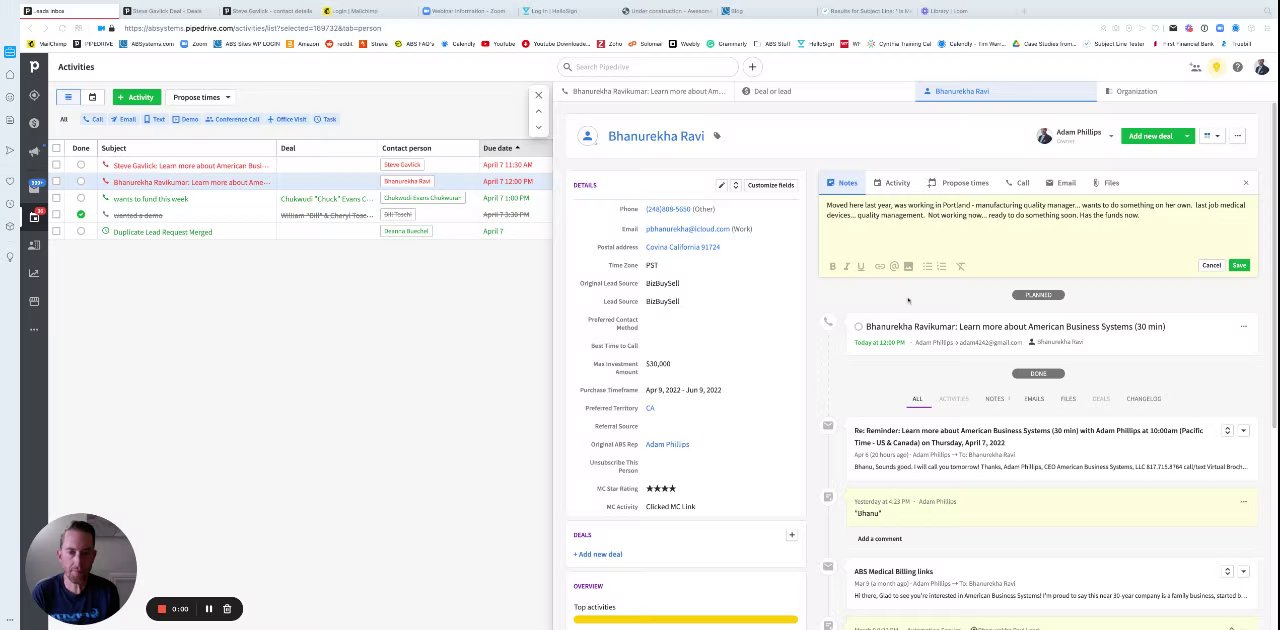This screenshot has height=630, width=1280.
Task: Open the Leads target icon in Pipedrive sidebar
Action: [34, 96]
